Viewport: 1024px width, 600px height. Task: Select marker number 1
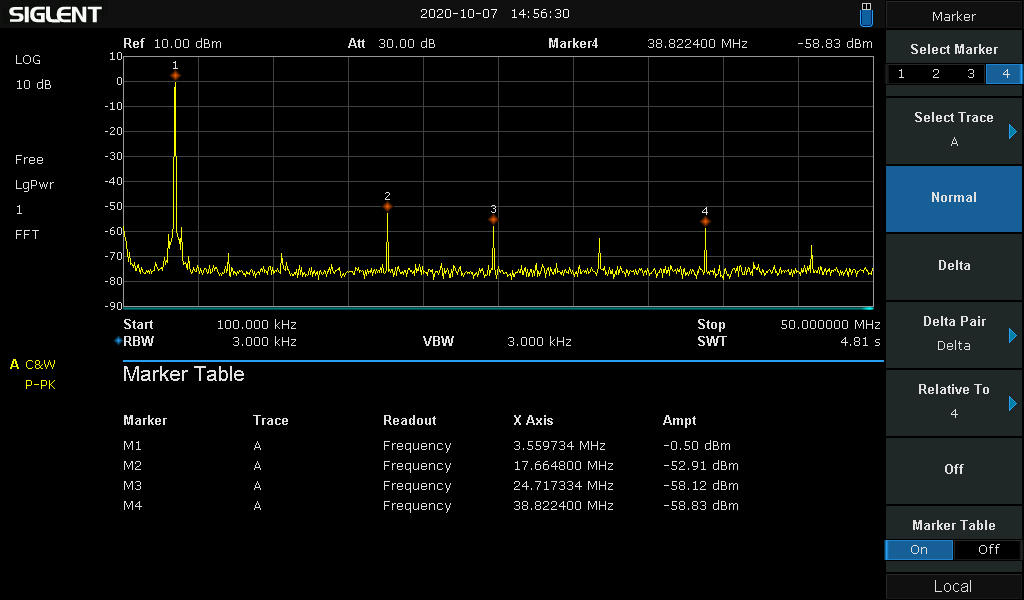pyautogui.click(x=901, y=74)
